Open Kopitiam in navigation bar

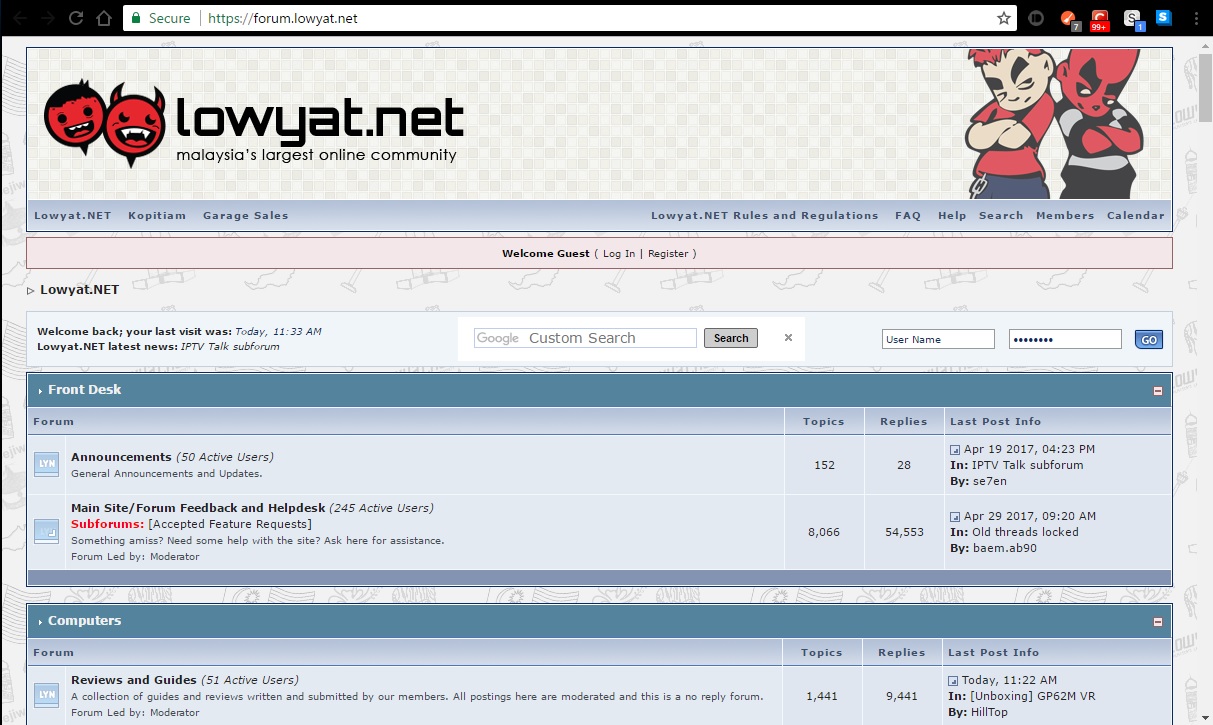tap(157, 216)
